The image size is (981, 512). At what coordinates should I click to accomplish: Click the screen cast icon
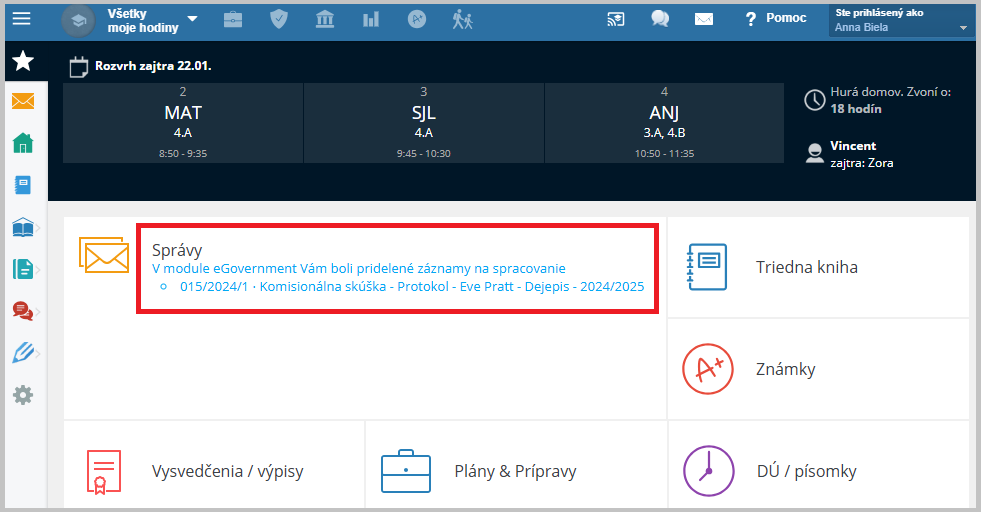pos(616,19)
